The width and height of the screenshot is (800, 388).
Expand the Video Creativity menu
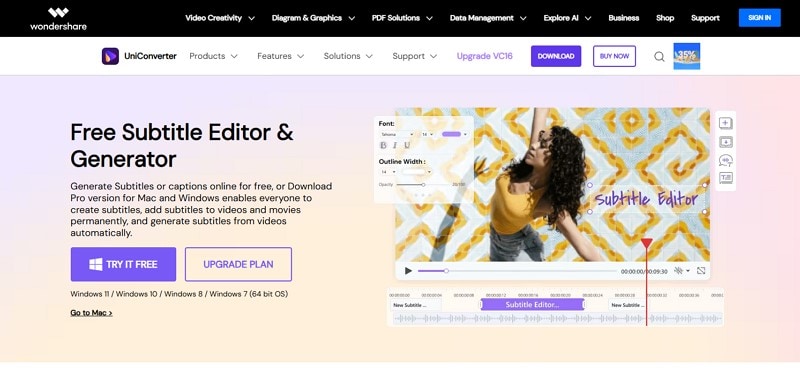pos(220,18)
